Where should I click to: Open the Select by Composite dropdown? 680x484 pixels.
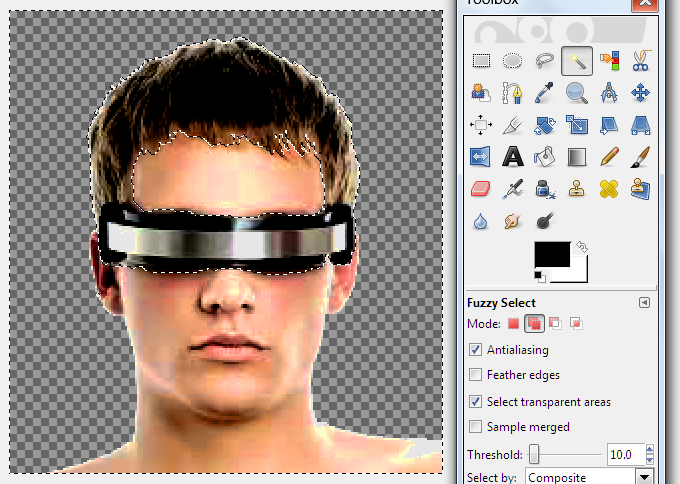590,477
